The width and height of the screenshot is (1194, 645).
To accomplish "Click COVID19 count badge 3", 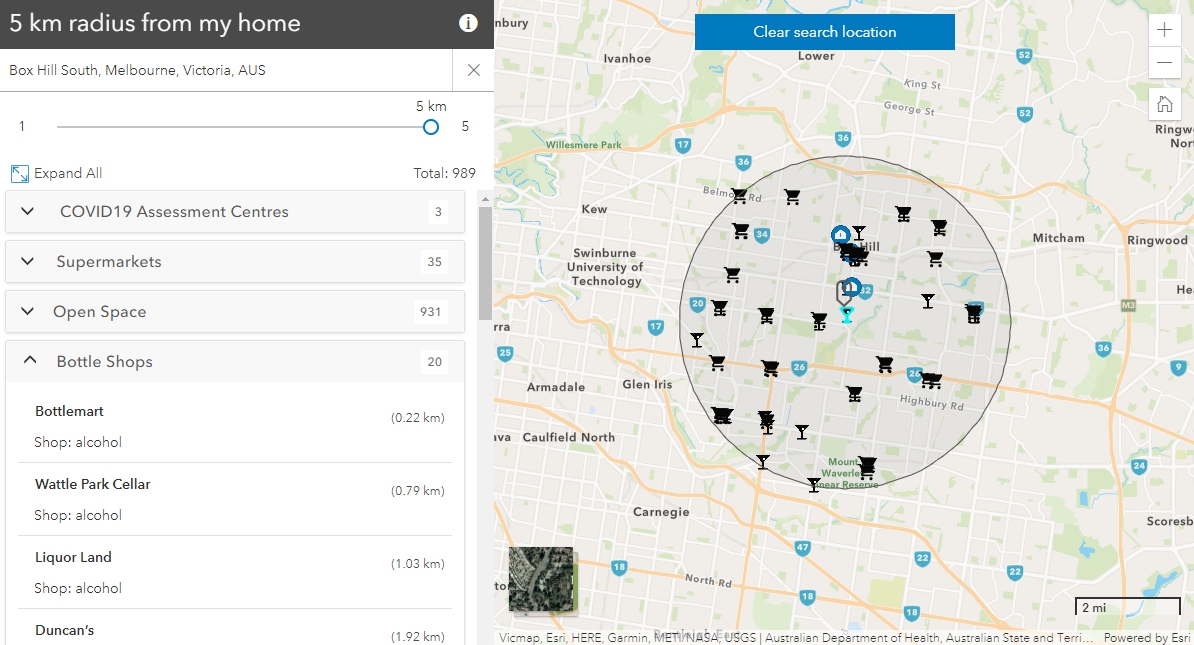I will click(438, 212).
